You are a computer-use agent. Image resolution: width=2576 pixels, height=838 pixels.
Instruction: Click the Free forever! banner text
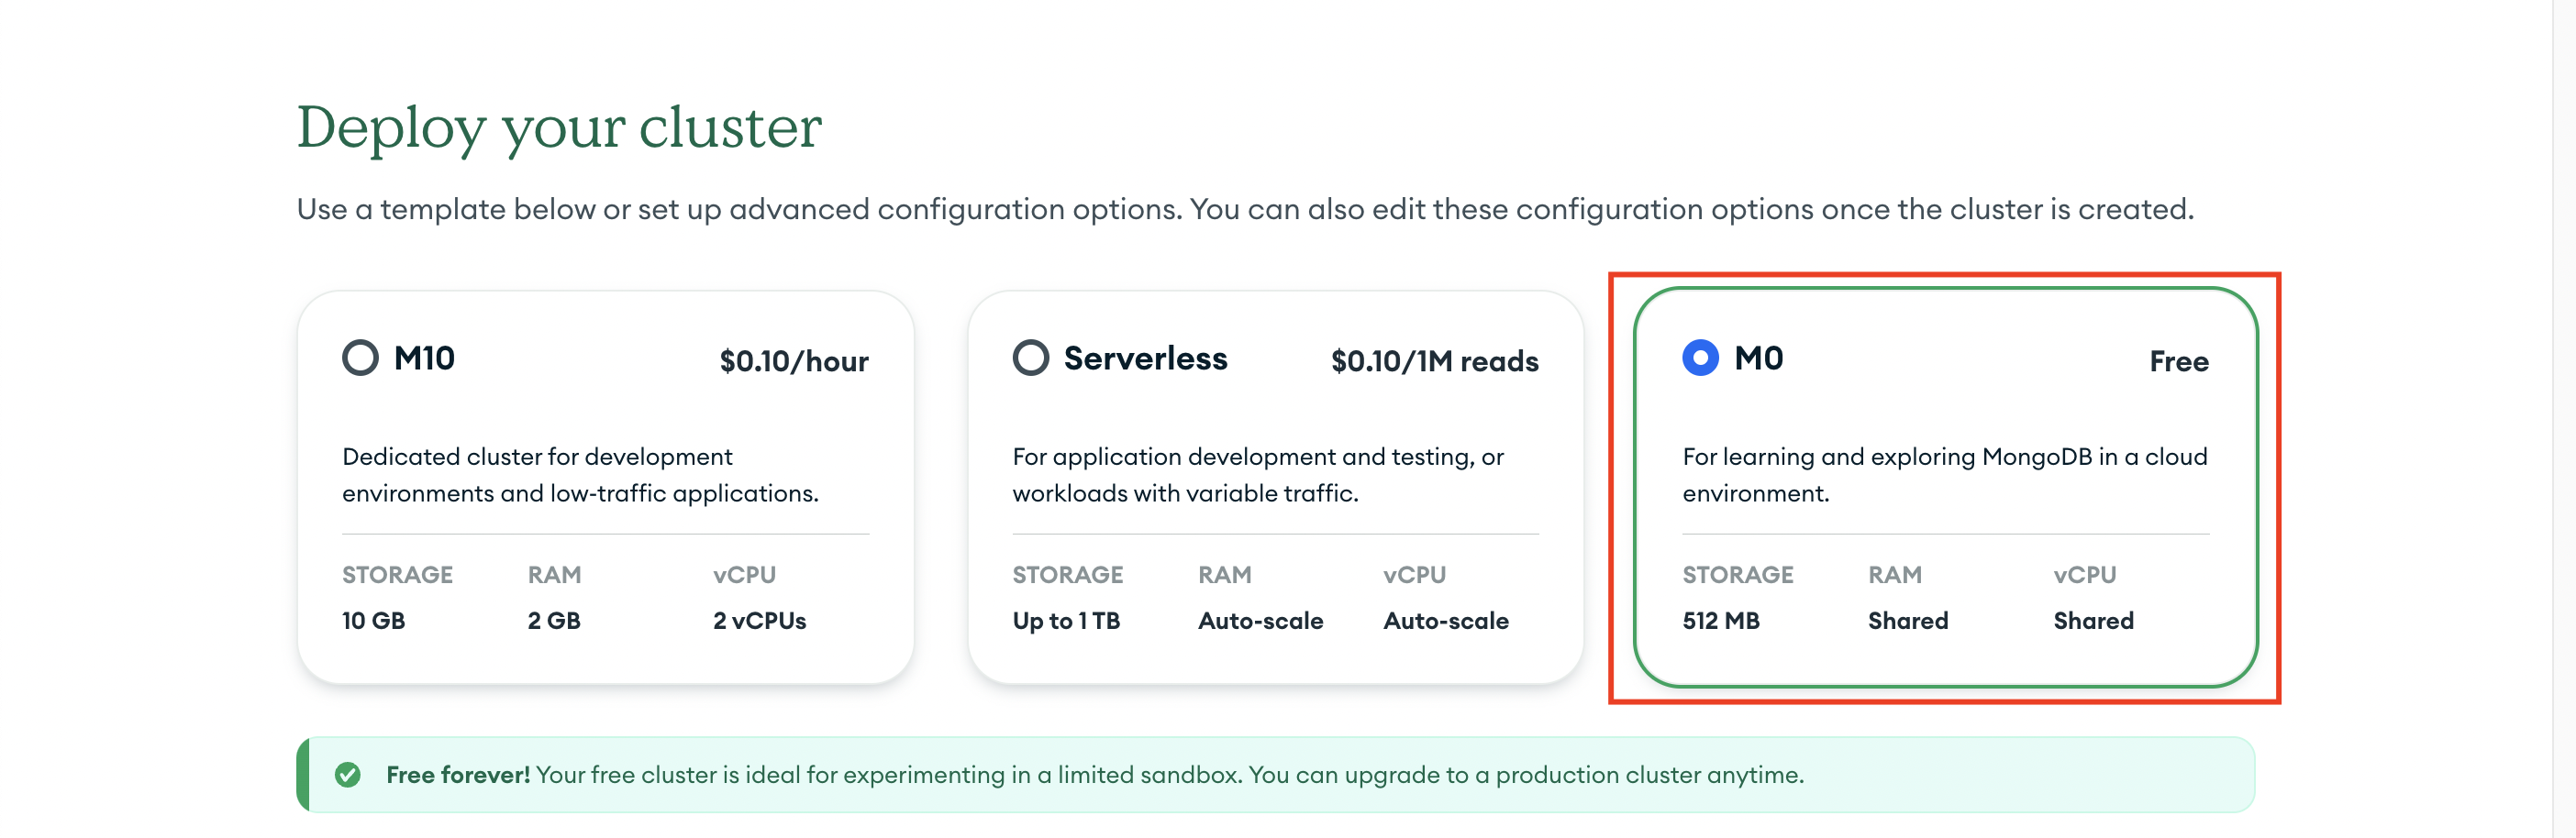(x=458, y=774)
